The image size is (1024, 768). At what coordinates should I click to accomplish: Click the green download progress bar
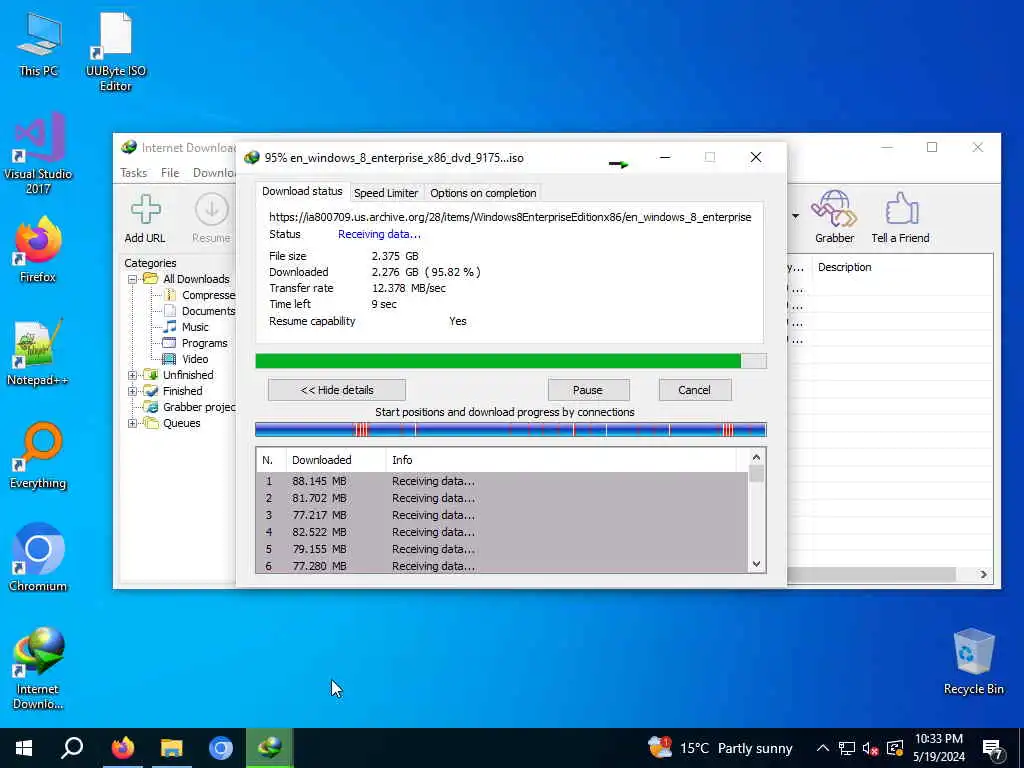(x=511, y=361)
